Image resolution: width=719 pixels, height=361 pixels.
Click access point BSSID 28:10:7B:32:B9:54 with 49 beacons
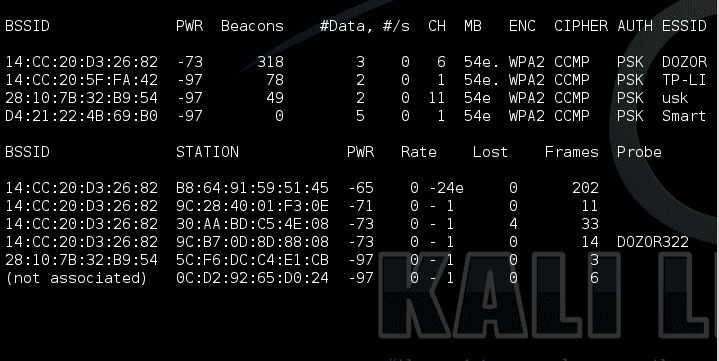click(x=82, y=98)
